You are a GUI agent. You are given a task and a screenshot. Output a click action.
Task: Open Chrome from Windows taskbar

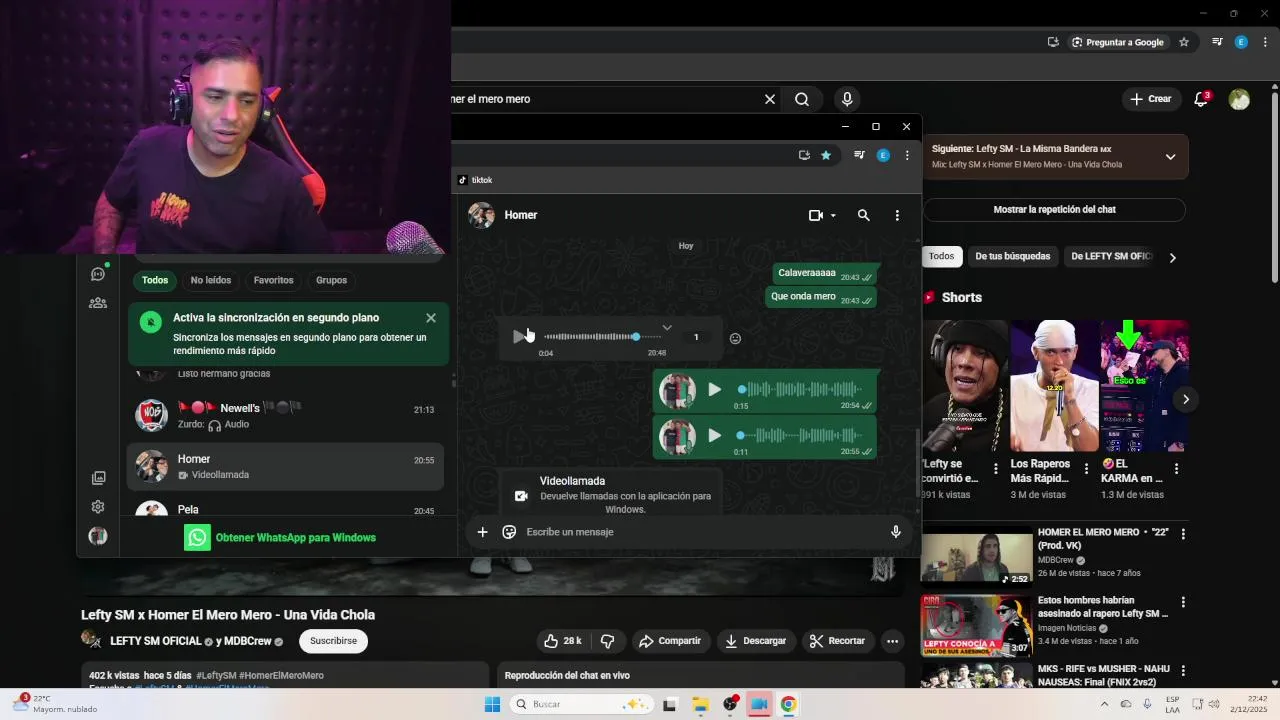click(788, 704)
